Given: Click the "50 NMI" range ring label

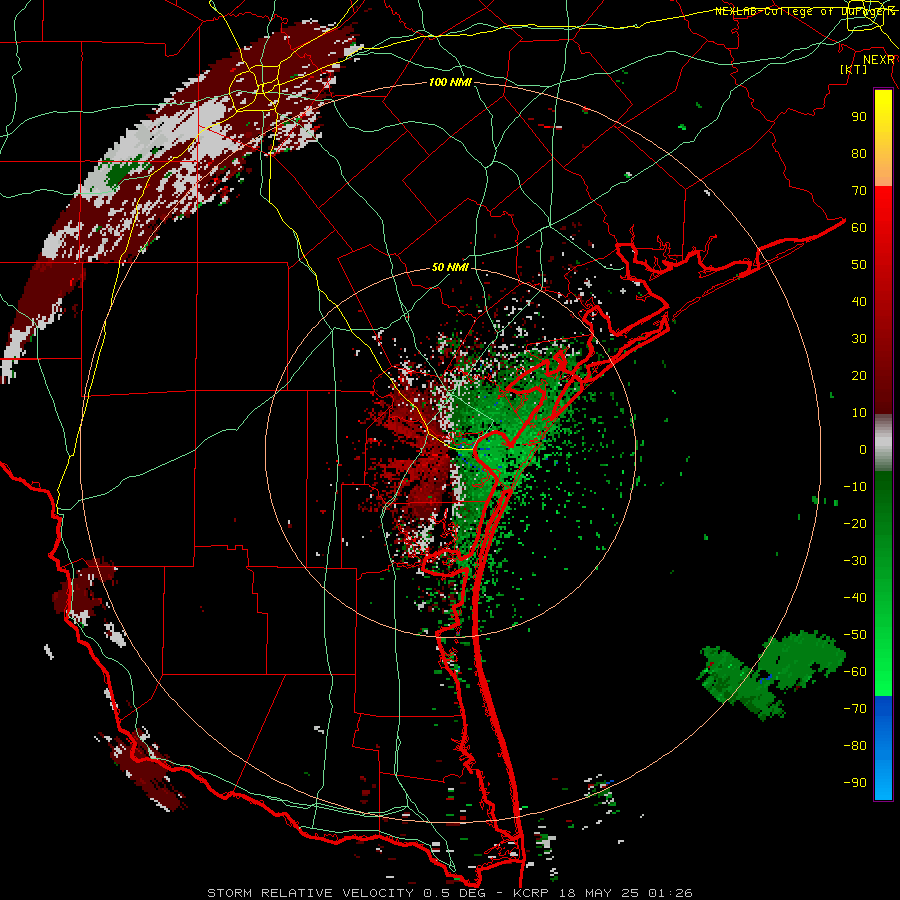Looking at the screenshot, I should point(450,267).
